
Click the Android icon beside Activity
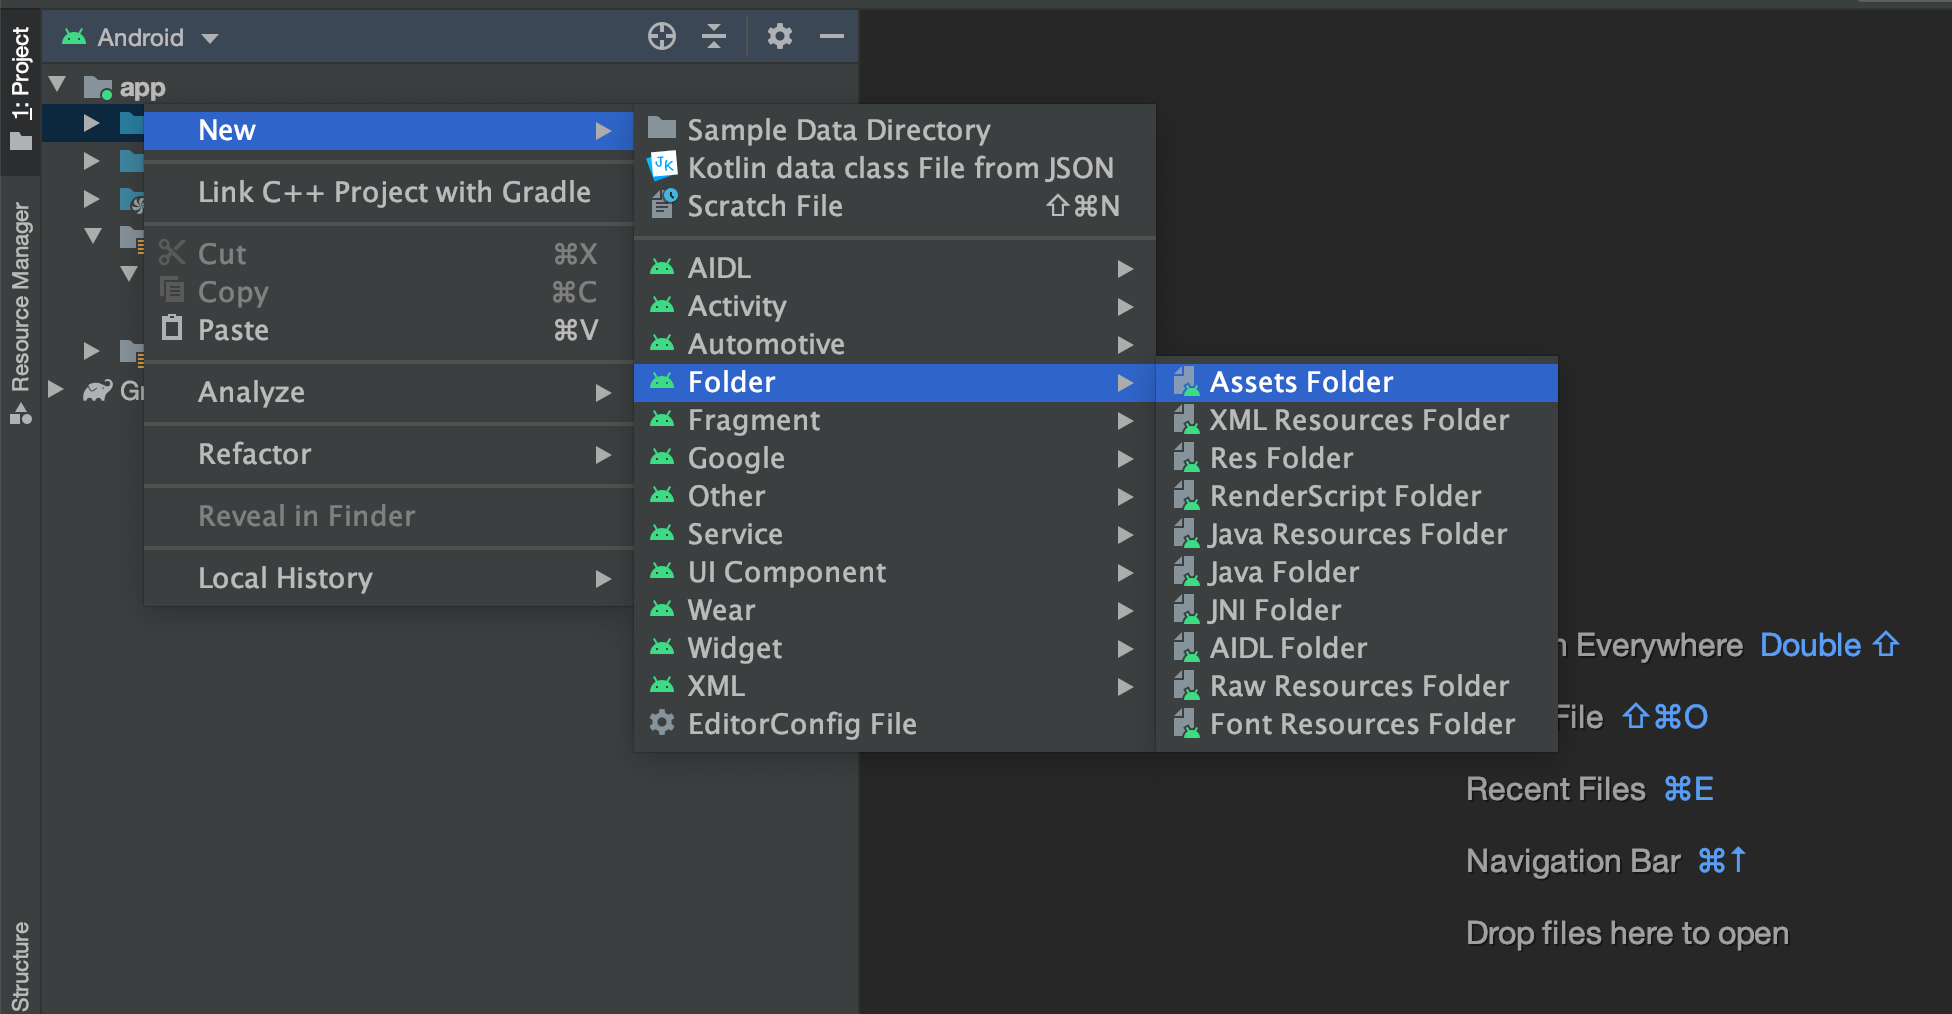coord(662,305)
